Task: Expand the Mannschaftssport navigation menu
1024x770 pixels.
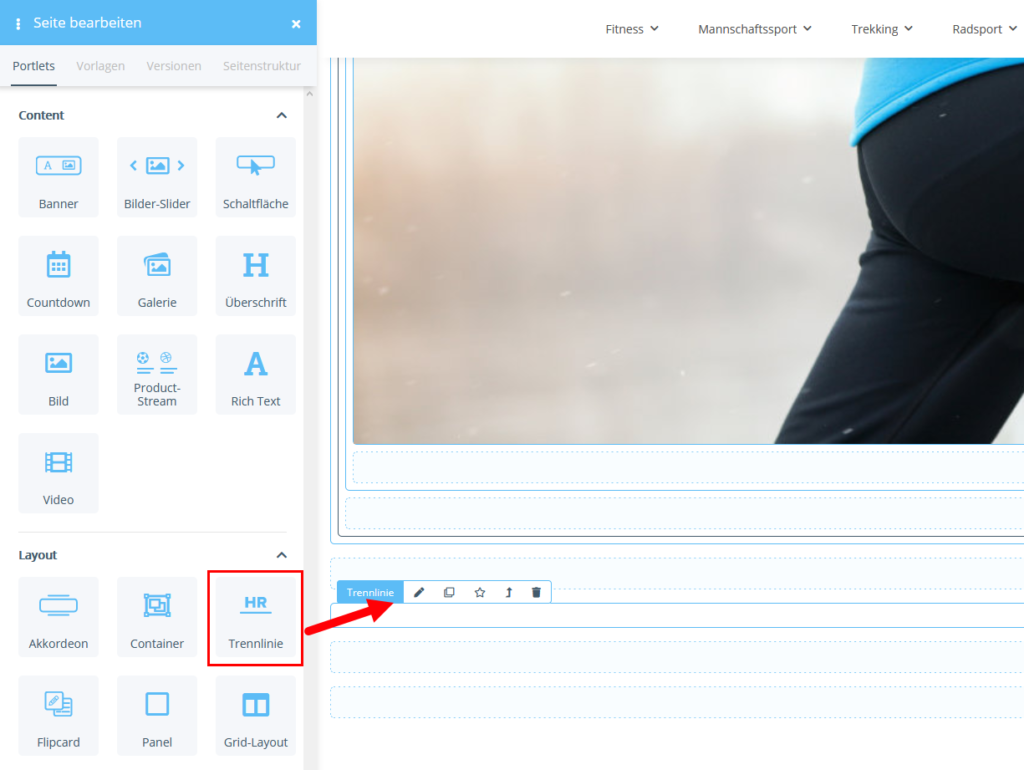Action: (754, 29)
